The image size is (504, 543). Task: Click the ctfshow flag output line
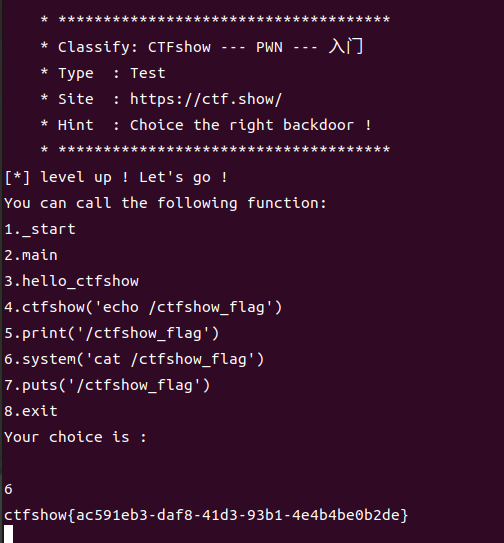point(206,515)
